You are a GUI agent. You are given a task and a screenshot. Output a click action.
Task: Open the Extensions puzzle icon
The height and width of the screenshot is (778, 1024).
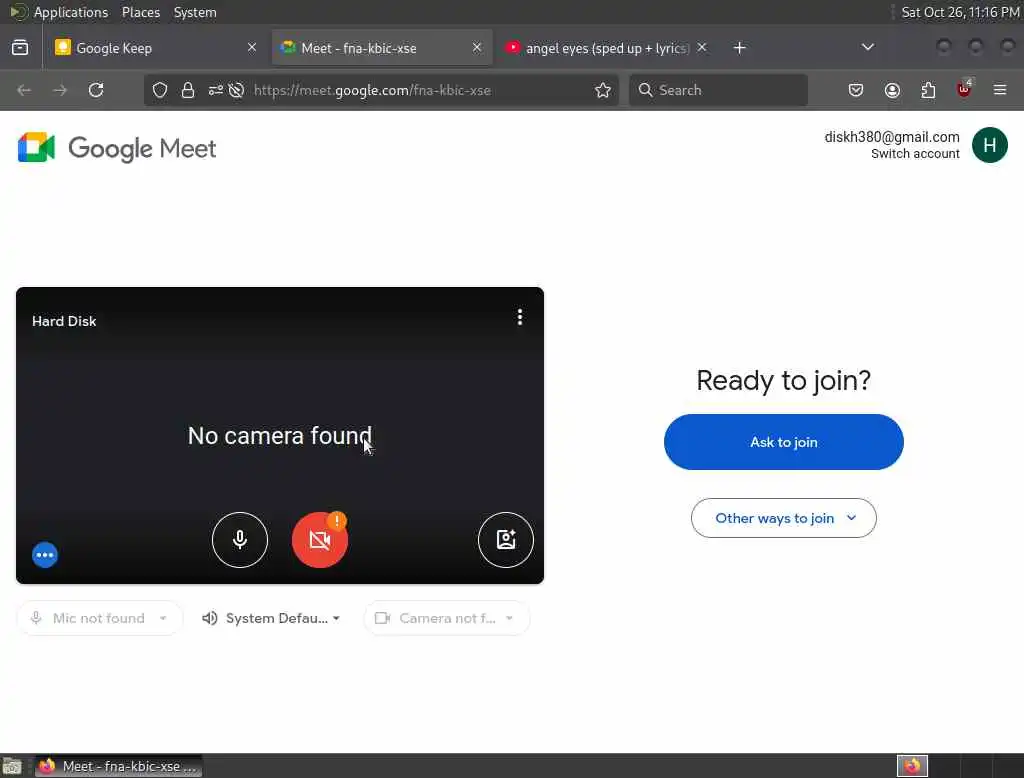(x=928, y=90)
